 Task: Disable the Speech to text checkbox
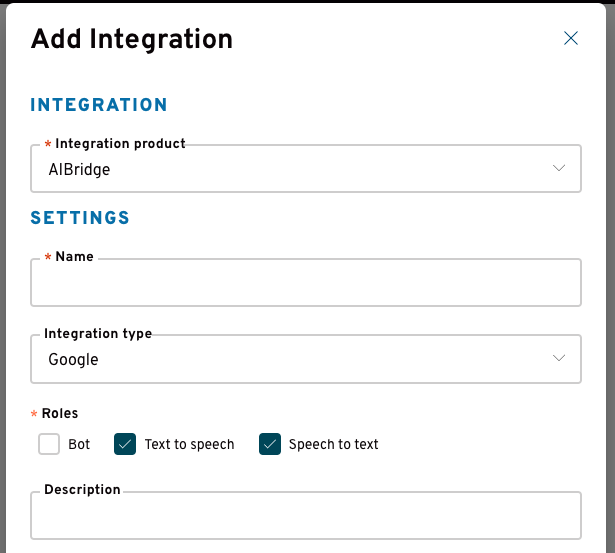pyautogui.click(x=270, y=444)
